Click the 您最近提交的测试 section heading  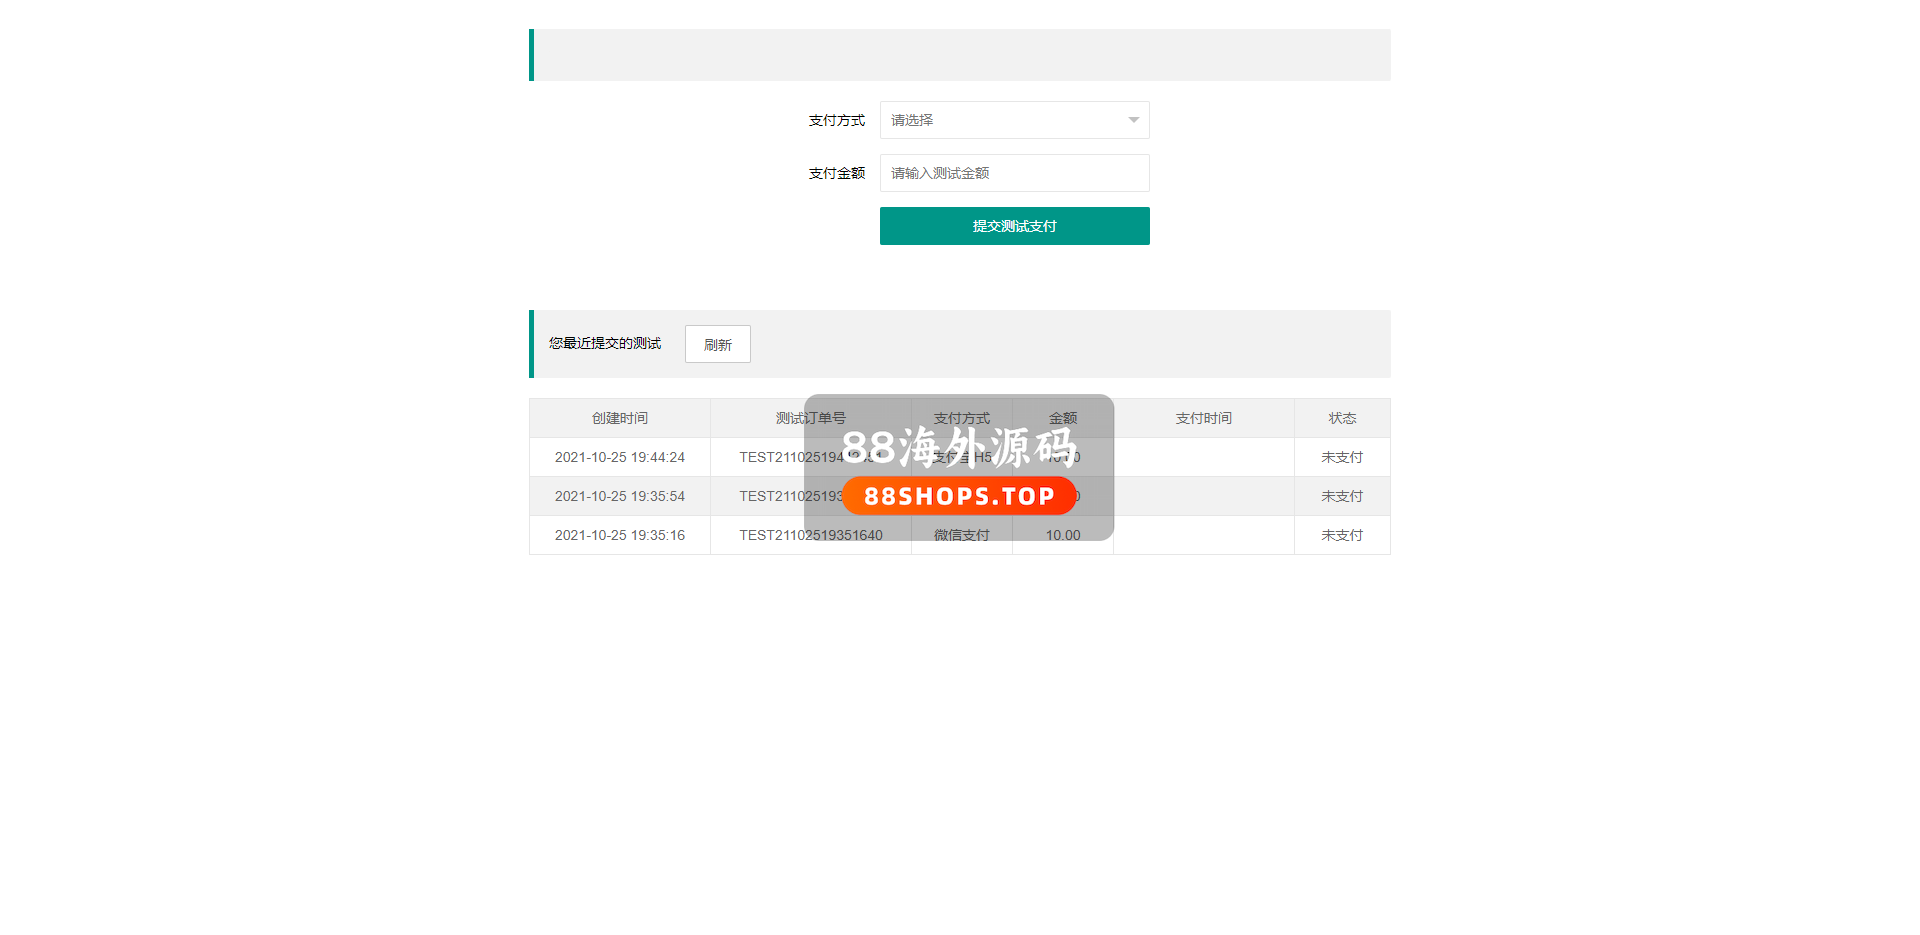click(604, 343)
